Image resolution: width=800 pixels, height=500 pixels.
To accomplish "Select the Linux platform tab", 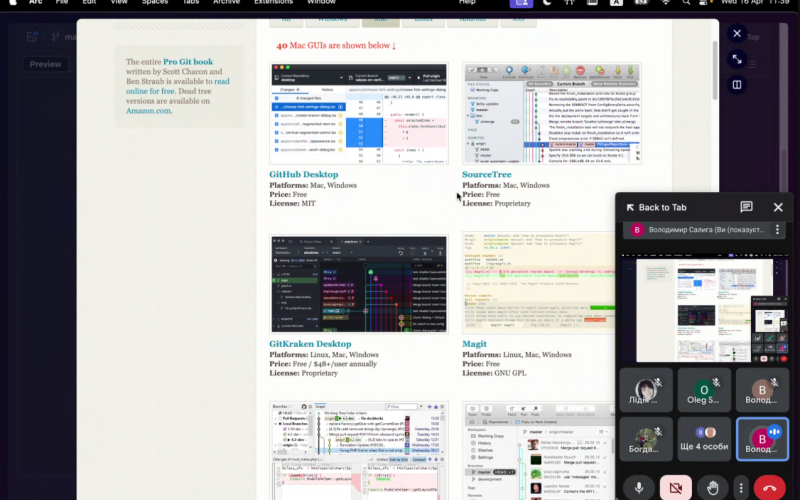I will [x=423, y=21].
